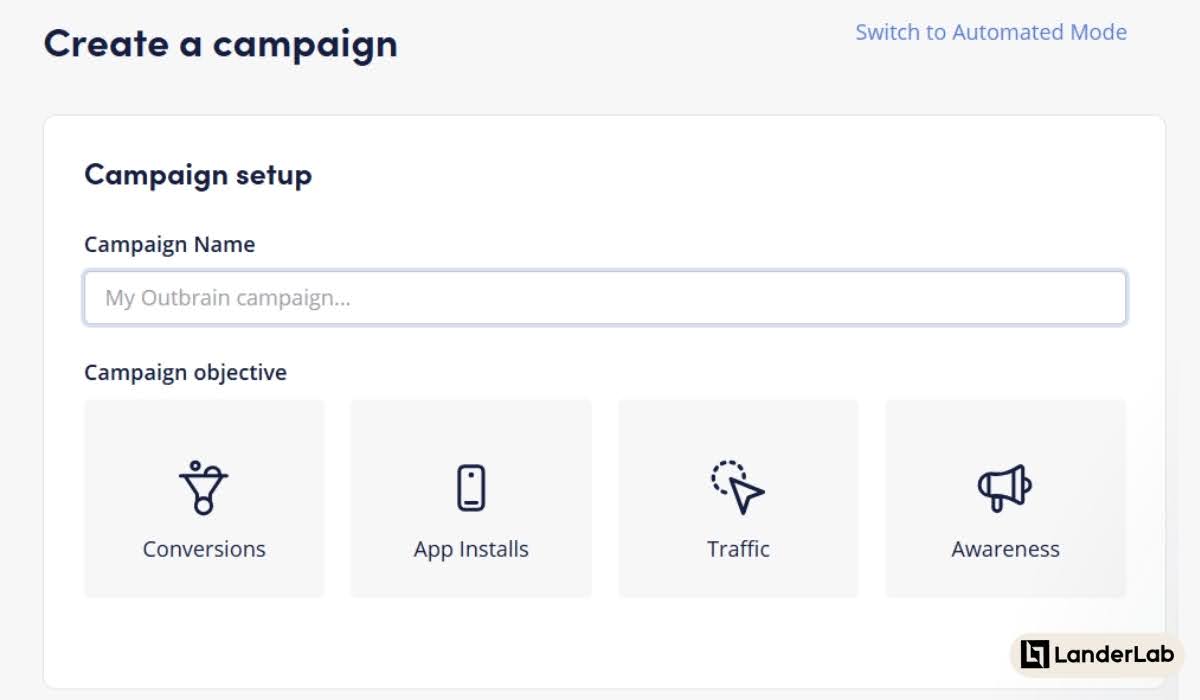
Task: Pick the Awareness objective card
Action: click(x=1005, y=499)
